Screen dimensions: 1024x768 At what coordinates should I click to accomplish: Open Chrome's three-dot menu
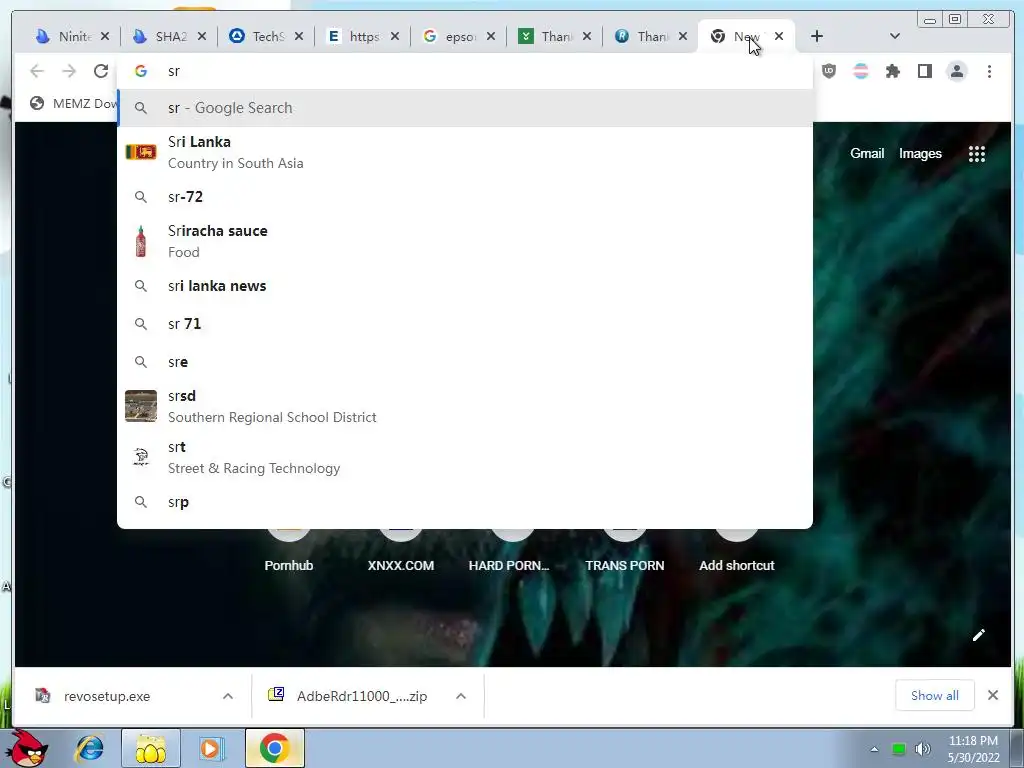click(989, 71)
